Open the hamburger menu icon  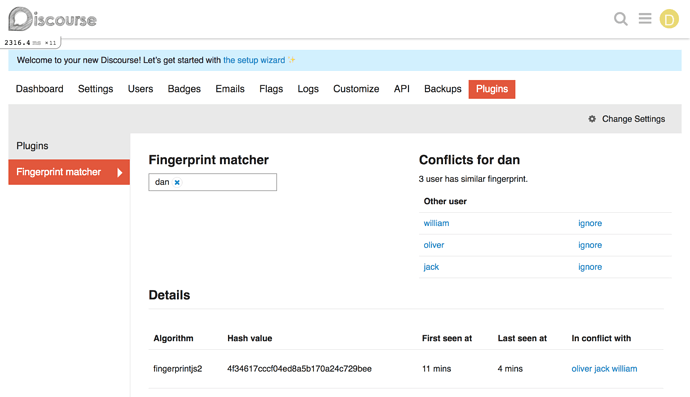click(x=645, y=18)
